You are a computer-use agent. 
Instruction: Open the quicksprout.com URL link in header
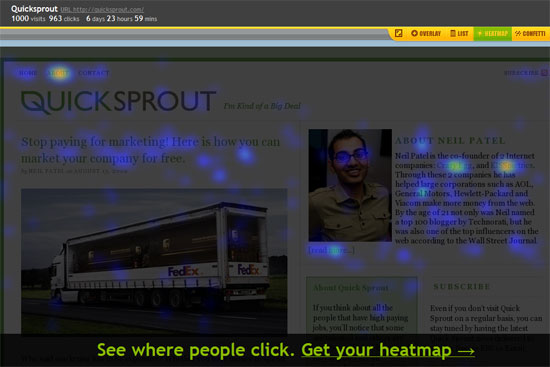click(x=102, y=10)
